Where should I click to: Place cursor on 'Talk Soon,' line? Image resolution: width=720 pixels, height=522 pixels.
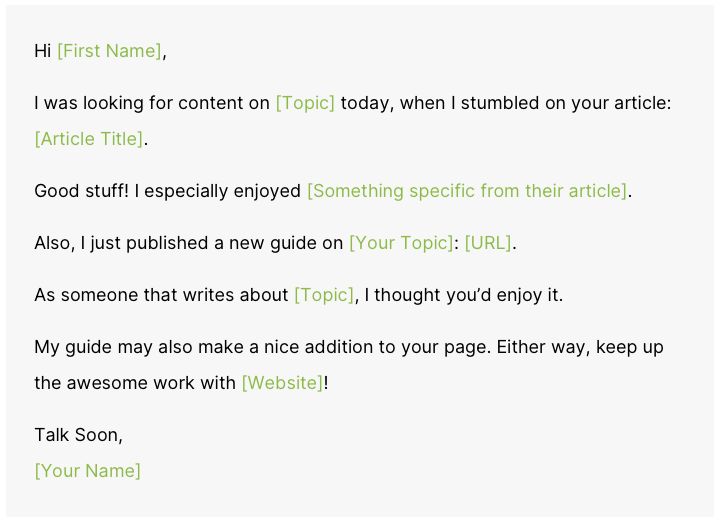pos(79,435)
